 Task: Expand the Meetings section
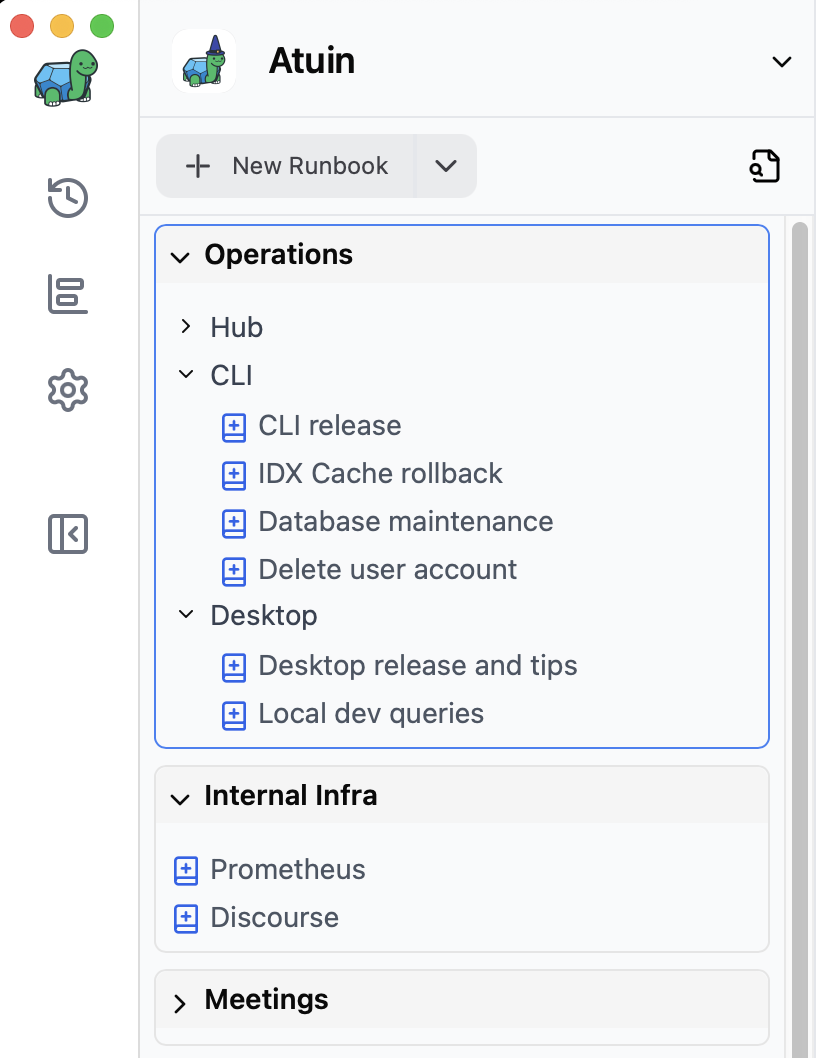[180, 1003]
